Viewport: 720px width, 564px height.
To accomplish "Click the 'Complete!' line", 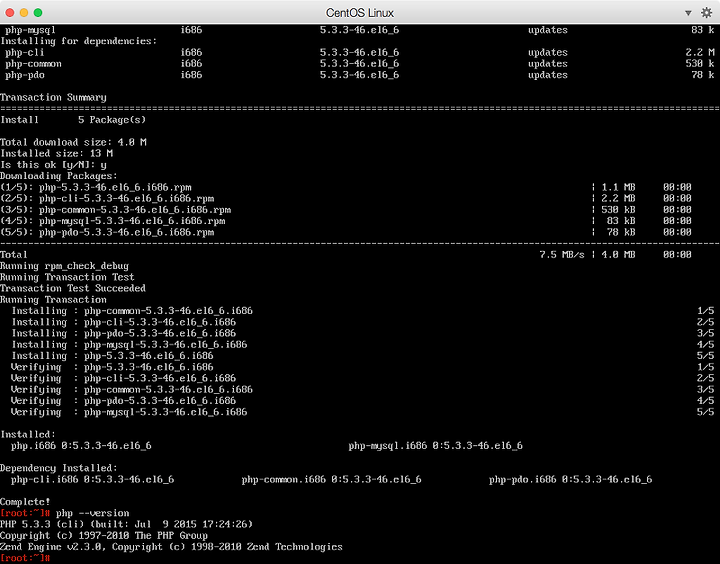I will (x=25, y=502).
